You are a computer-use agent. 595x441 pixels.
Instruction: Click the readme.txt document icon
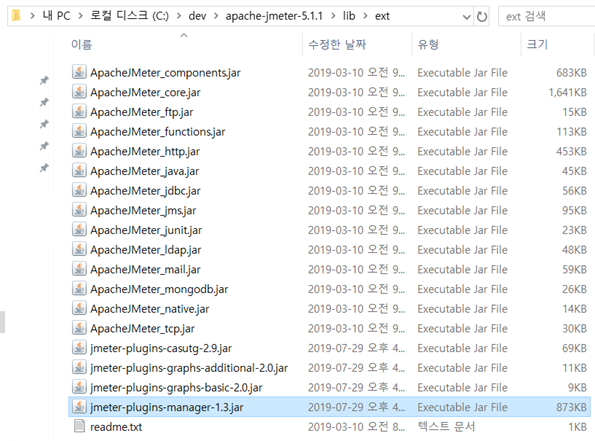[x=79, y=426]
